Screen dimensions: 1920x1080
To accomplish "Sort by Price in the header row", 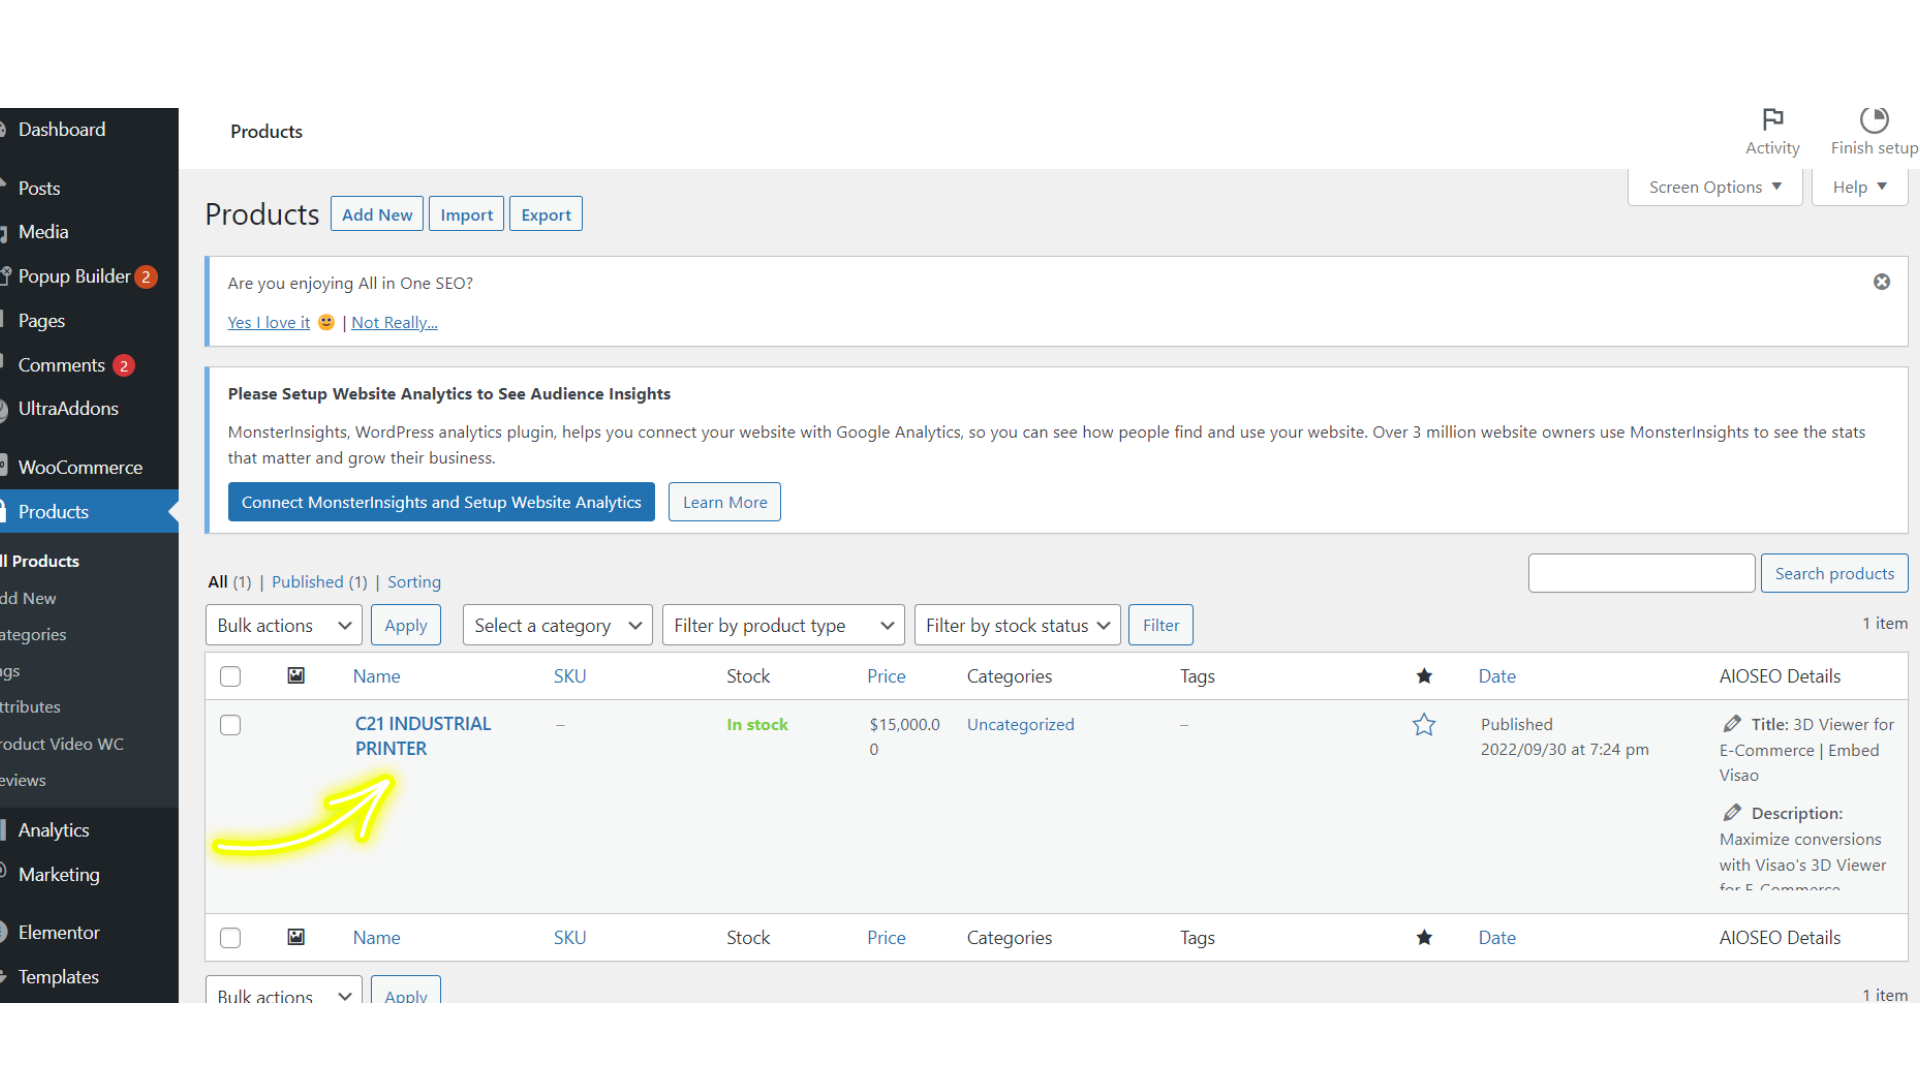I will (x=886, y=676).
